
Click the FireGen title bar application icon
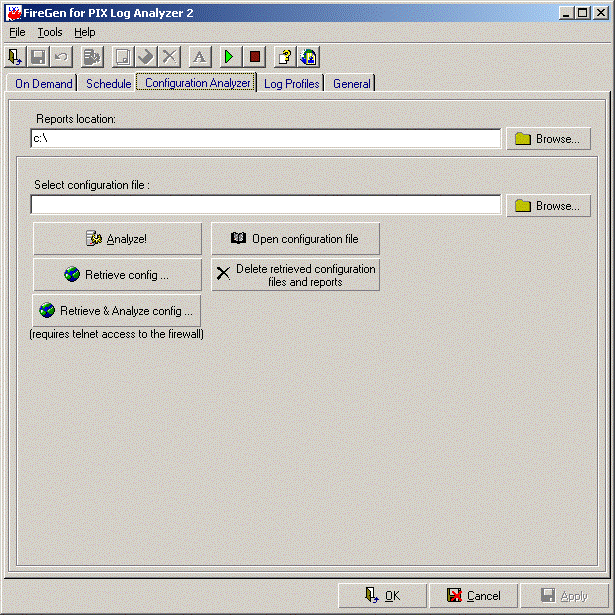tap(14, 13)
